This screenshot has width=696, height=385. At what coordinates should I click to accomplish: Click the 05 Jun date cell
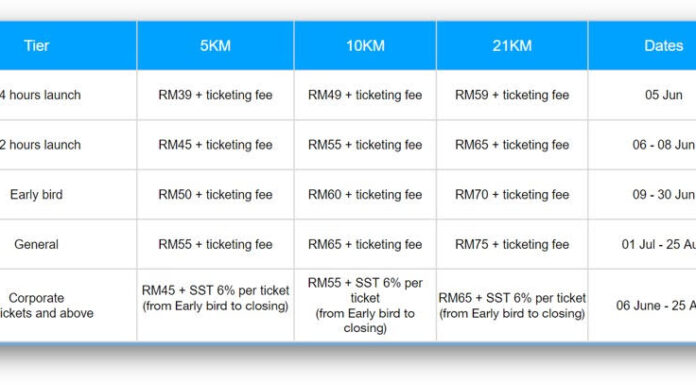click(x=642, y=95)
